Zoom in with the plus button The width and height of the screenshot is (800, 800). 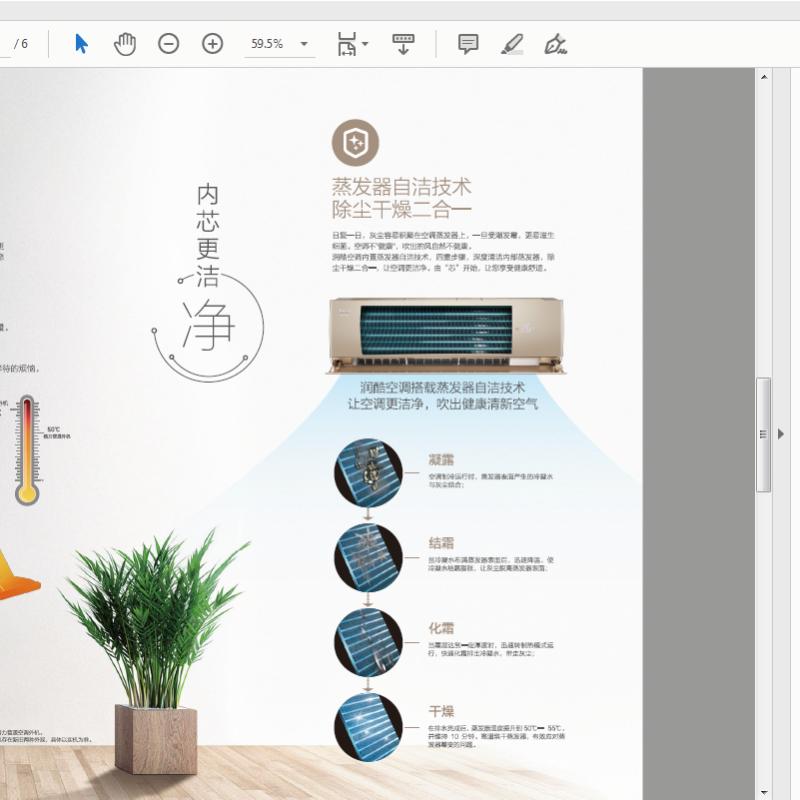point(212,44)
